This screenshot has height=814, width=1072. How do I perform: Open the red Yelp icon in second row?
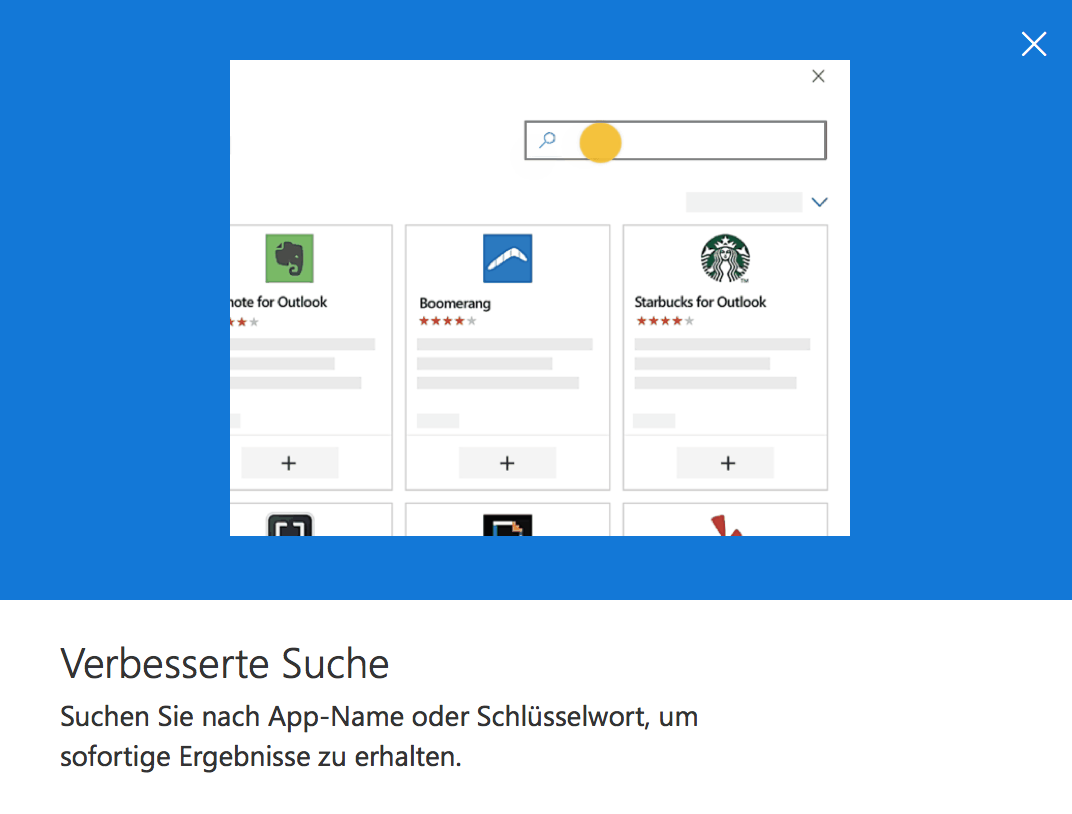(726, 526)
